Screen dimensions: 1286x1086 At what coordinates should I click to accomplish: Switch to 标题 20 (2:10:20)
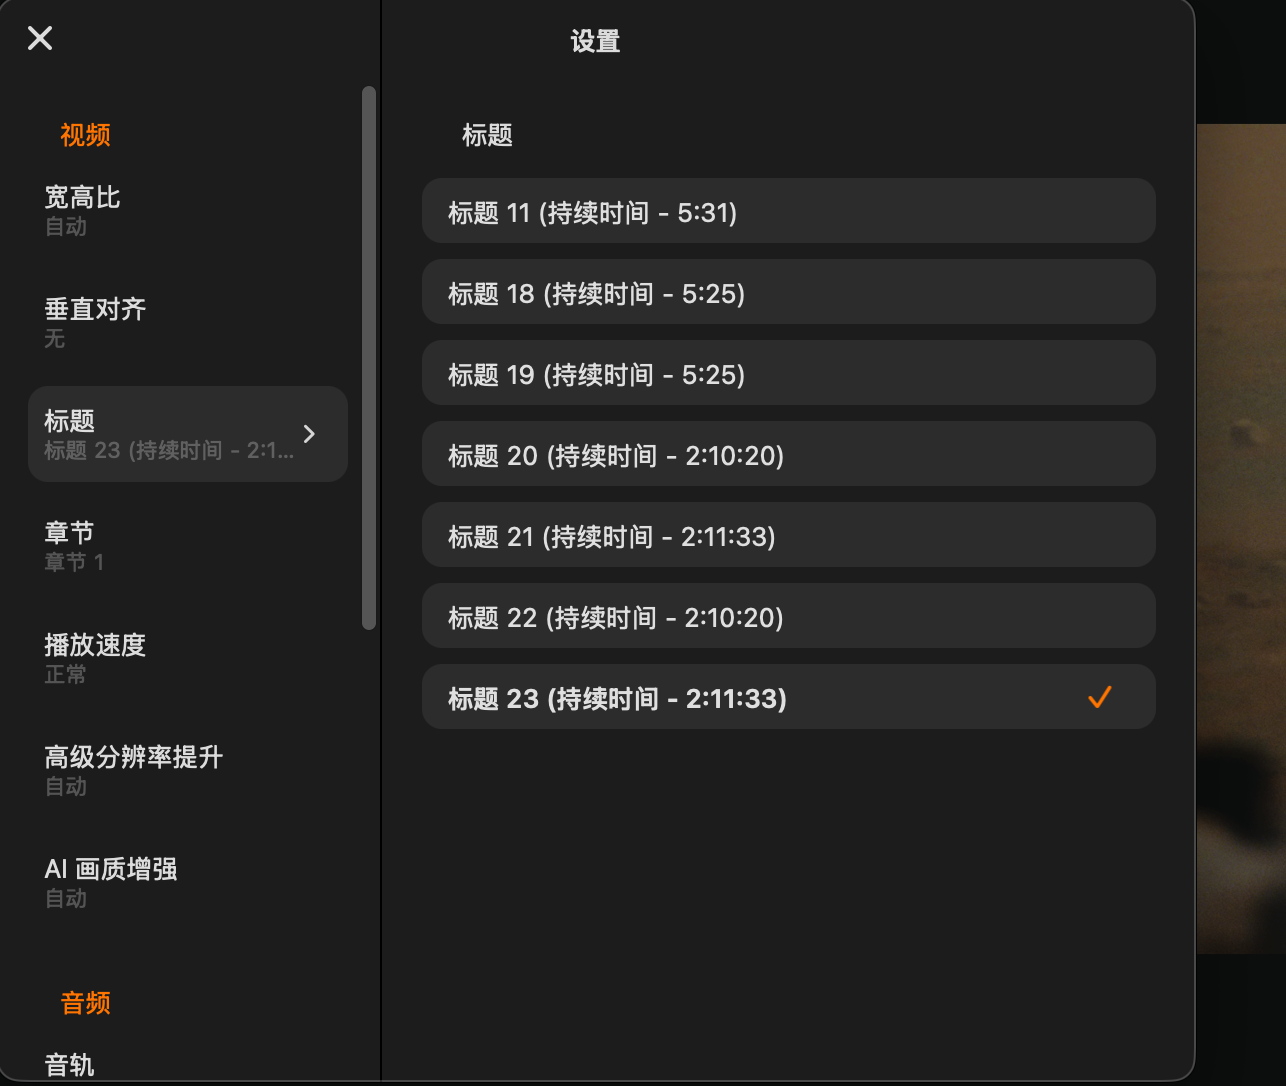point(788,455)
